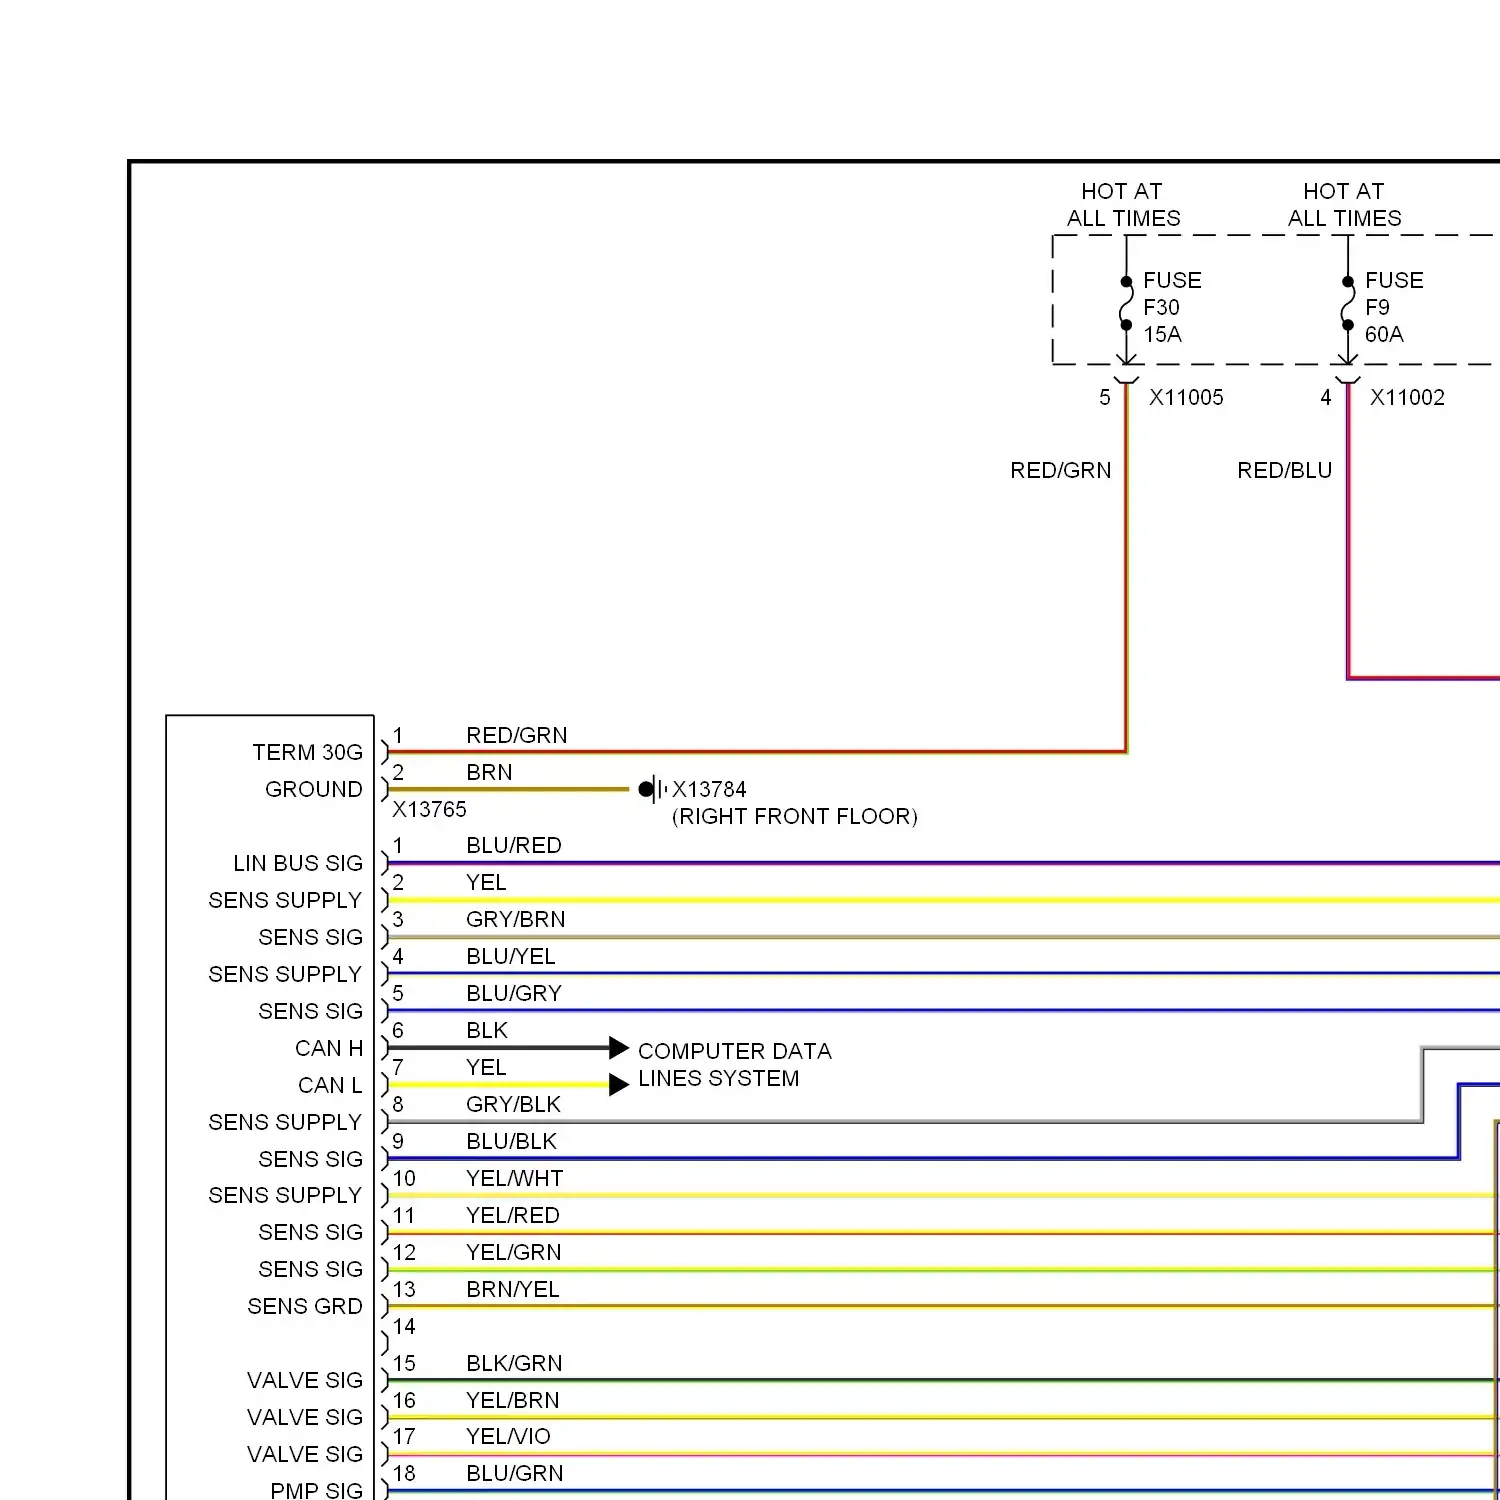Click the BRN/YEL wire label

tap(513, 1289)
